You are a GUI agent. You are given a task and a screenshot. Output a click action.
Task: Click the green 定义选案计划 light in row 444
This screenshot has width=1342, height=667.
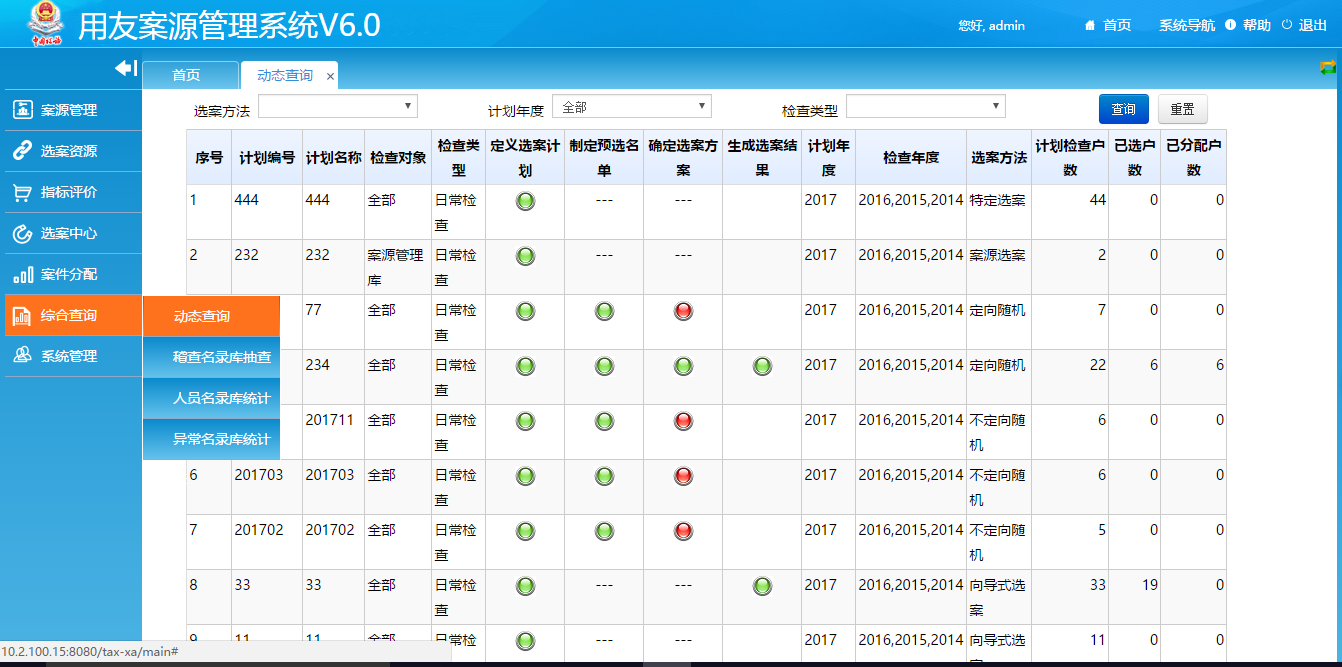(x=525, y=201)
